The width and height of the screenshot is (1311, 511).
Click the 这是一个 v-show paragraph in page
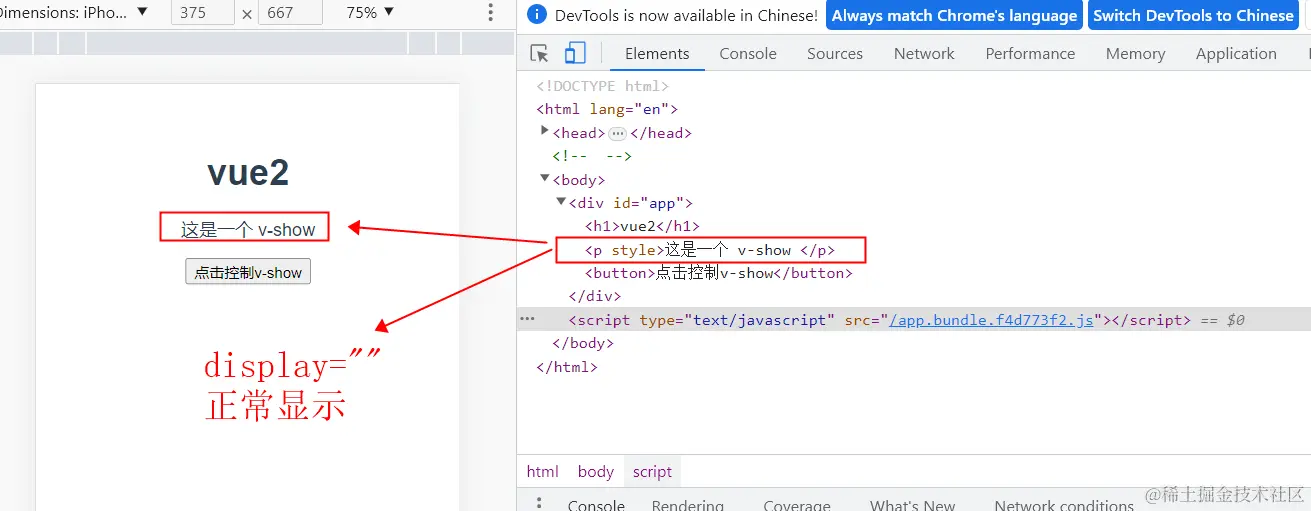click(x=248, y=229)
